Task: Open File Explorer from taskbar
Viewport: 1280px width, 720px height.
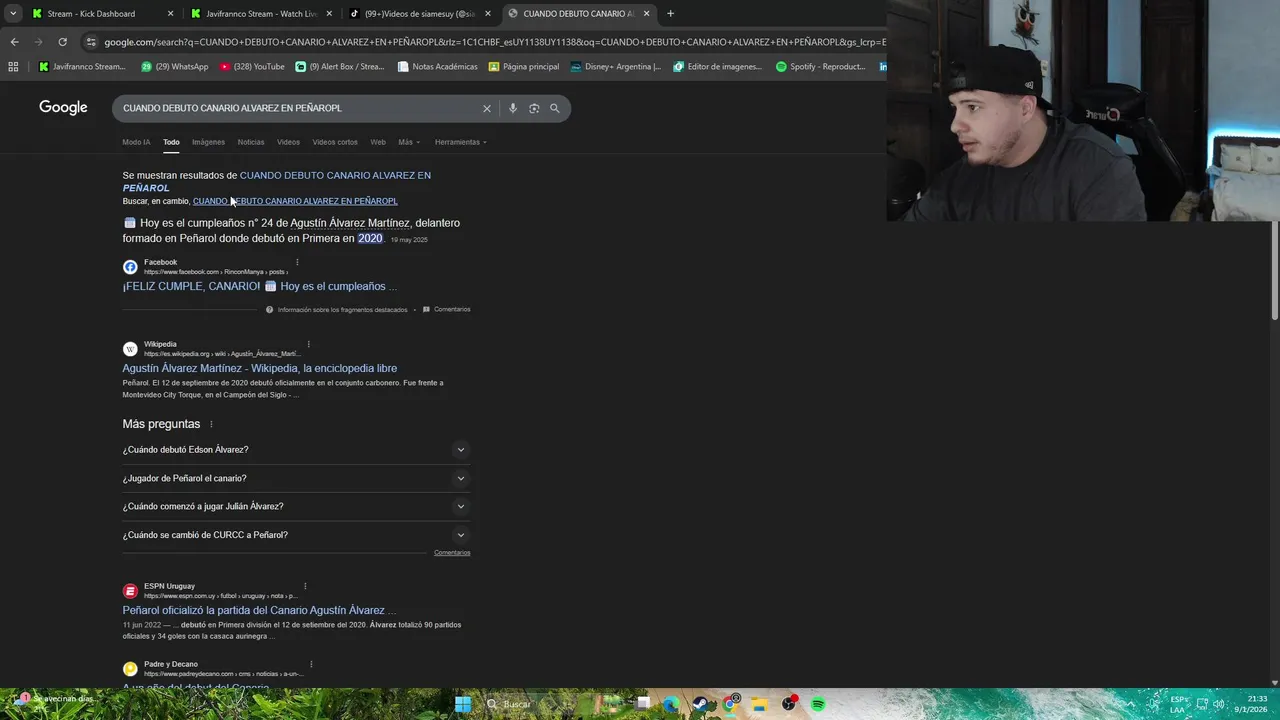Action: (760, 704)
